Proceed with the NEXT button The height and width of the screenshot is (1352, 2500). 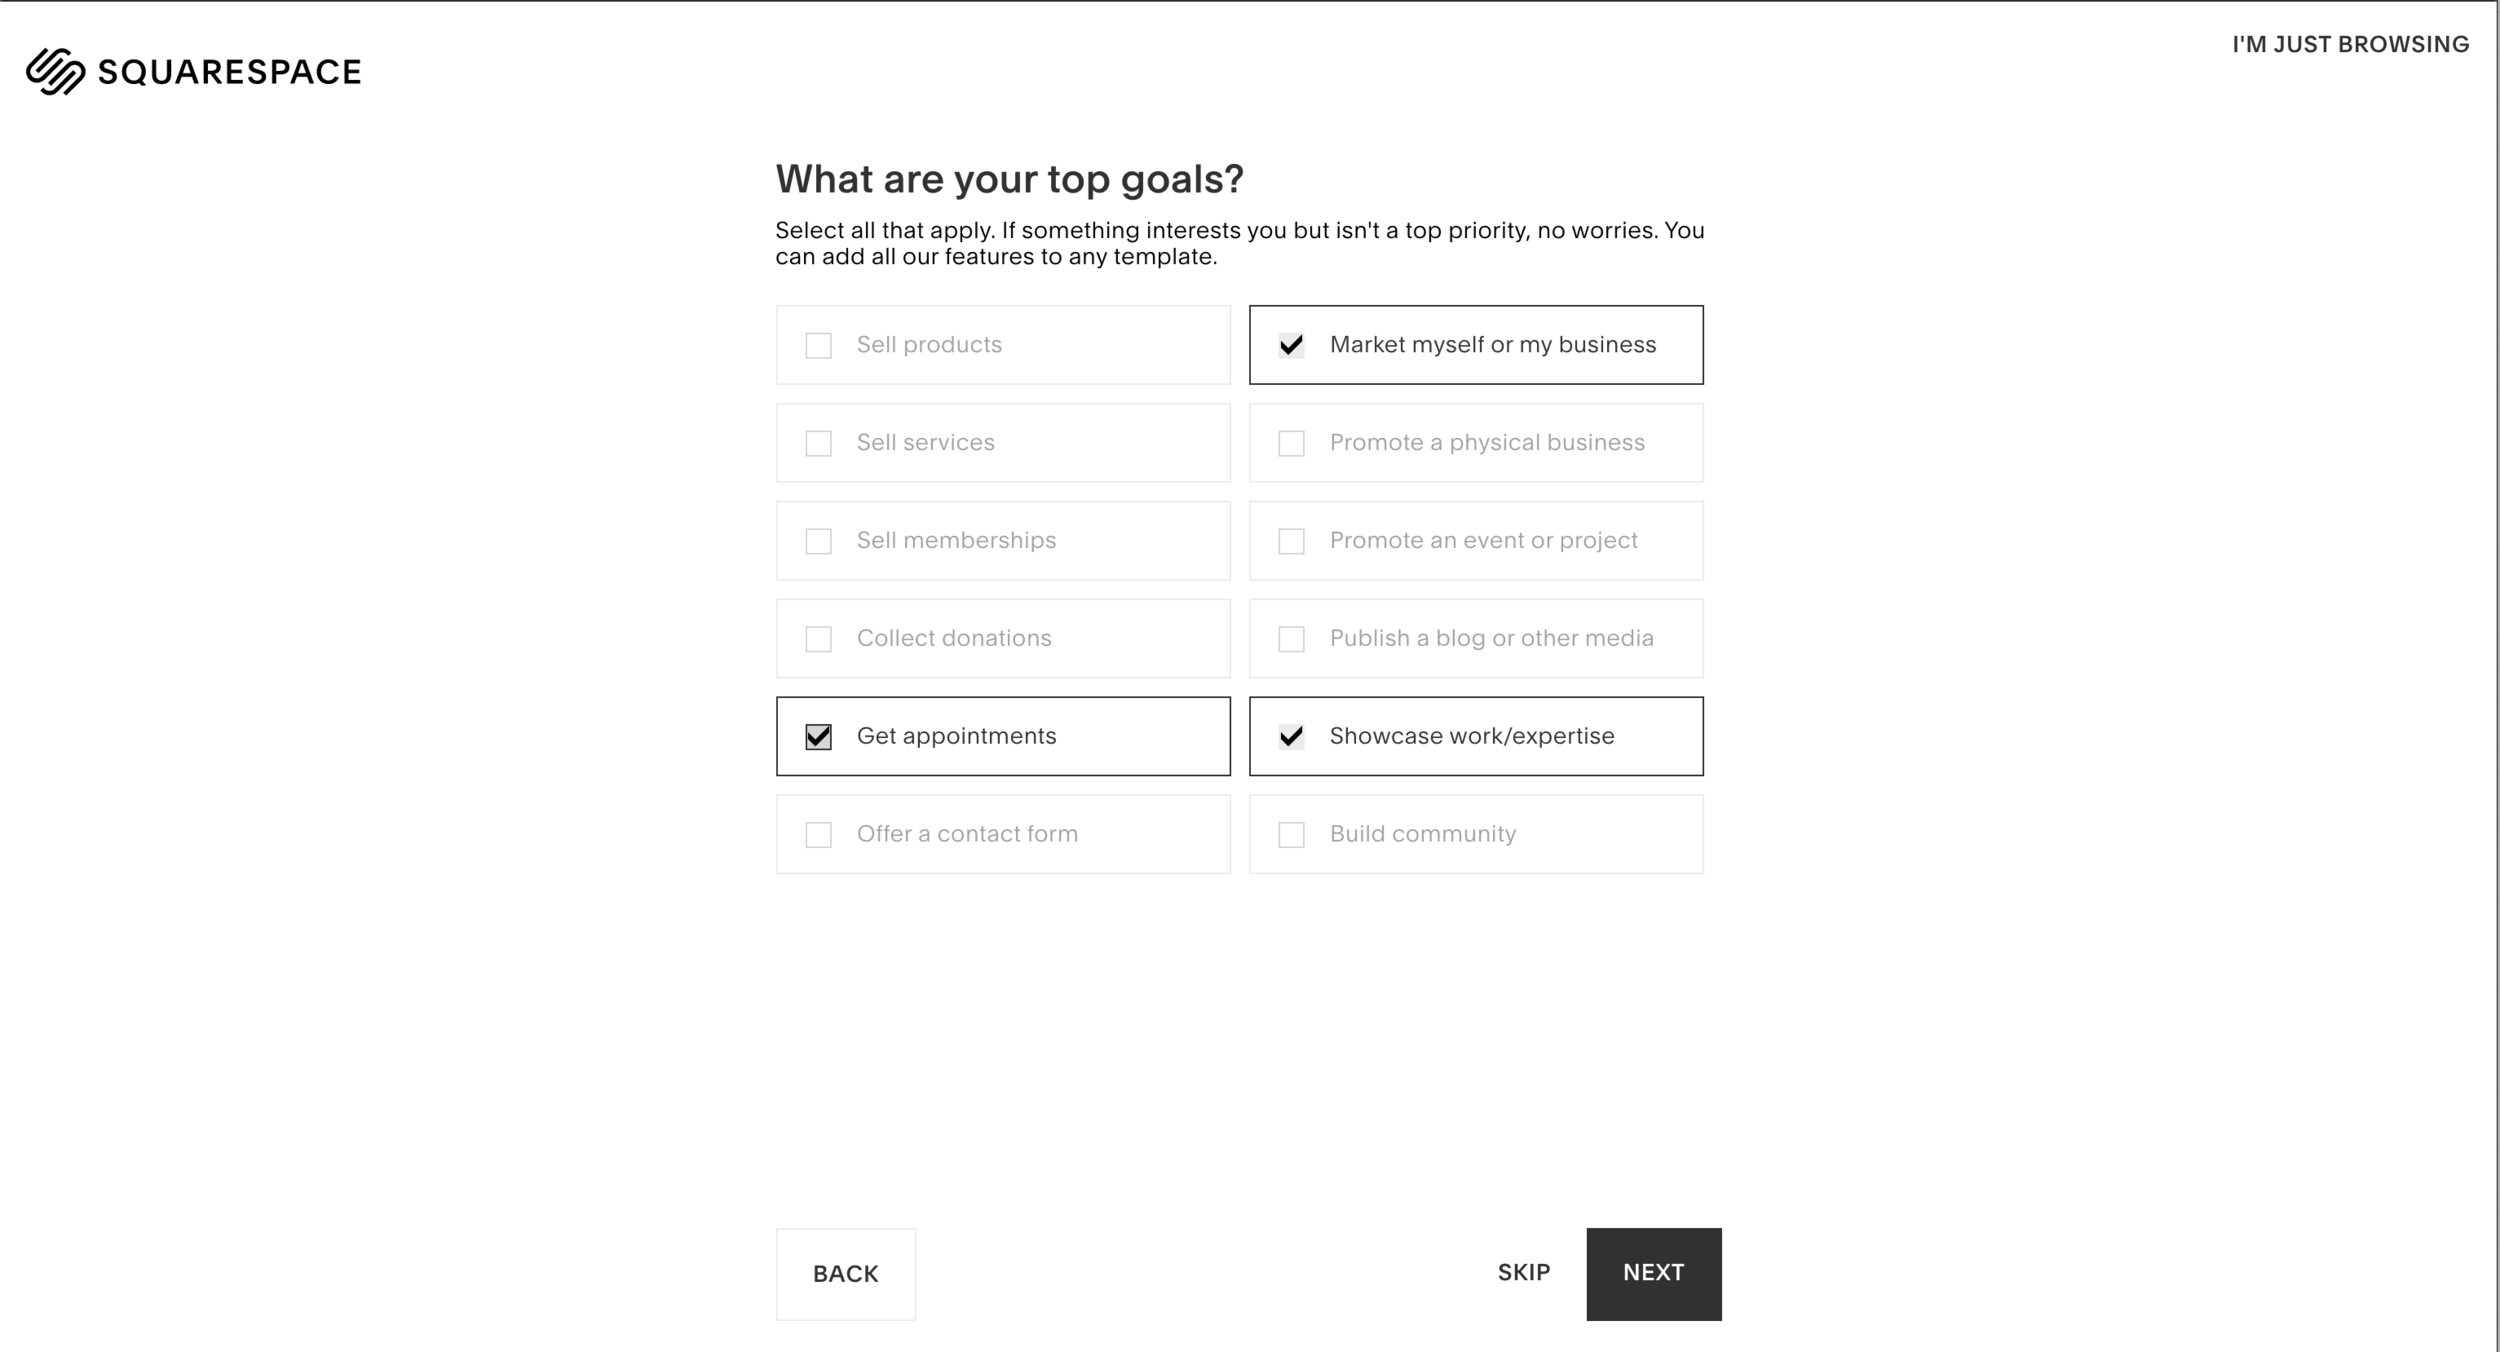tap(1653, 1273)
